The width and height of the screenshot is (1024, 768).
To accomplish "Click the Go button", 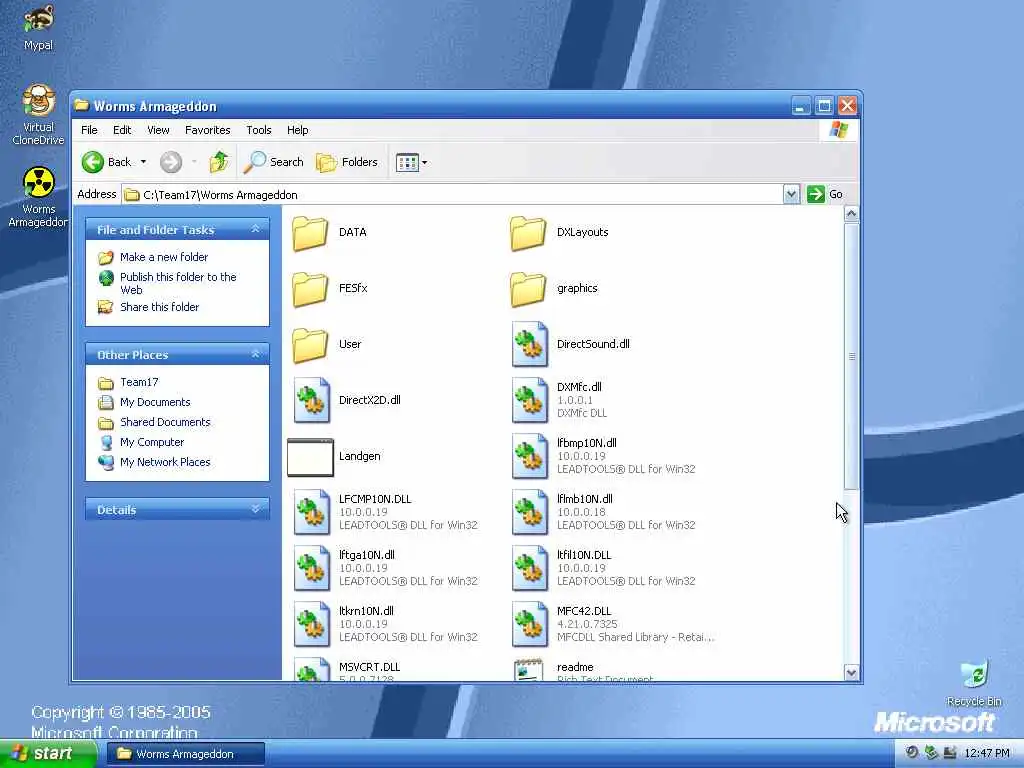I will [x=825, y=194].
